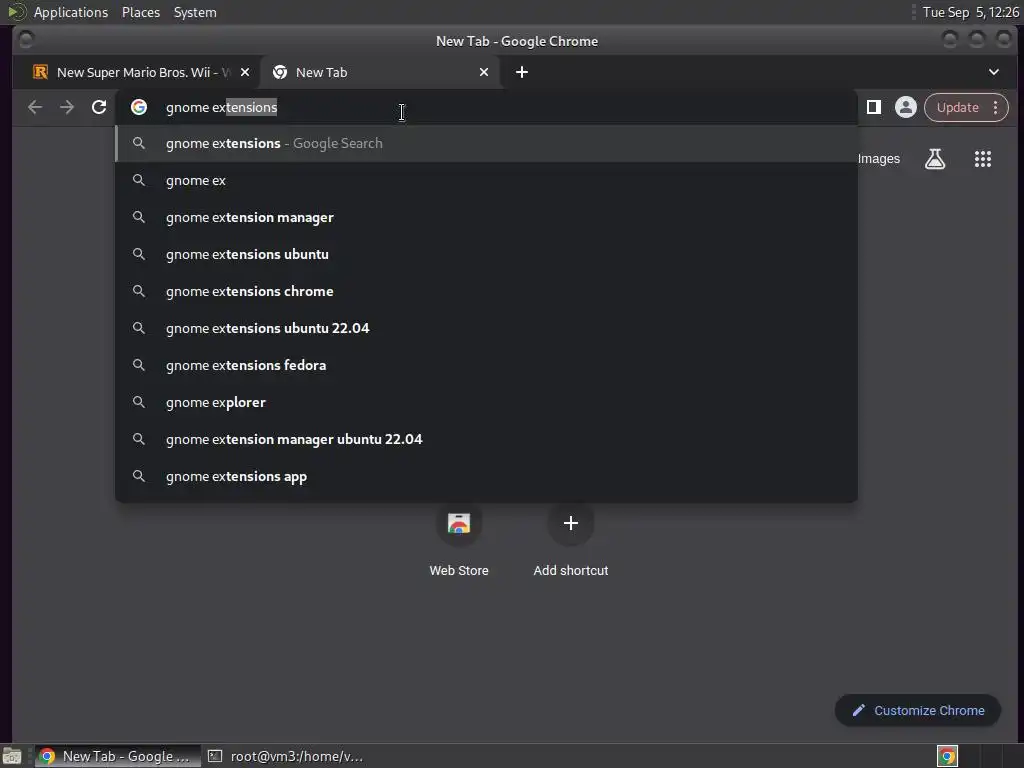Select the New Tab tab
This screenshot has height=768, width=1024.
tap(379, 72)
